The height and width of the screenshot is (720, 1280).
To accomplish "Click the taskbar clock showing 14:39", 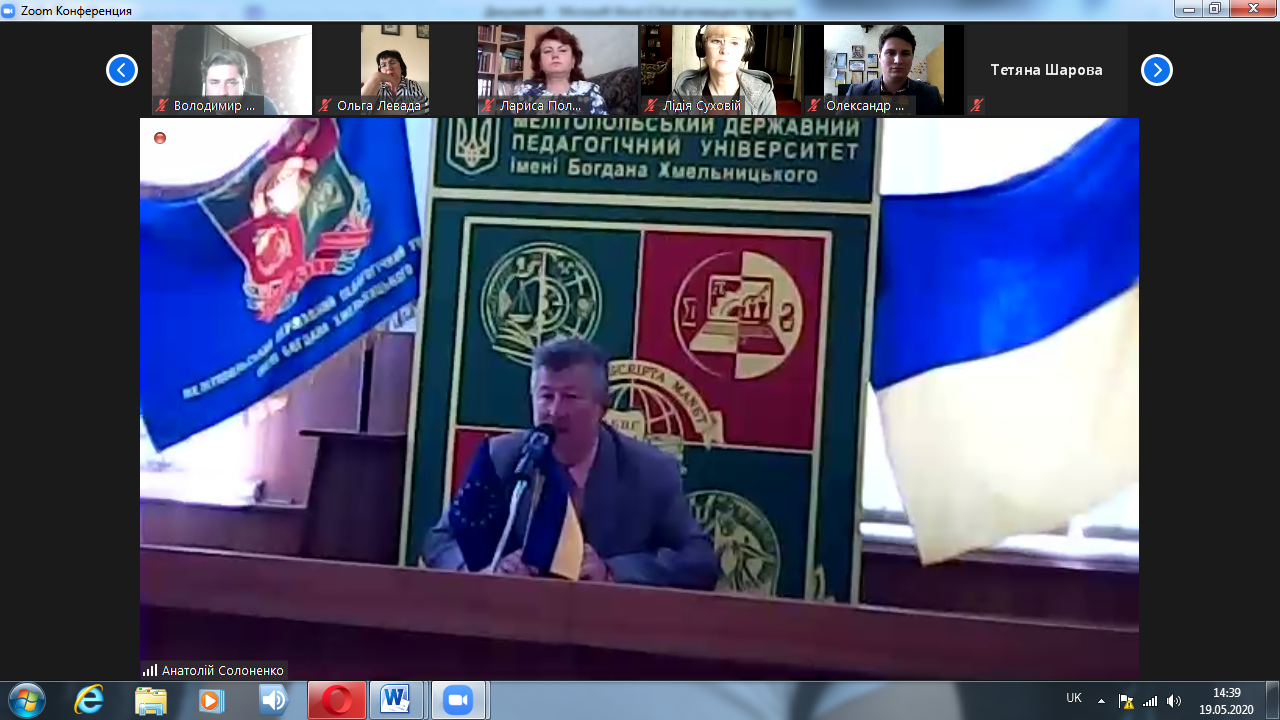I will (1226, 700).
